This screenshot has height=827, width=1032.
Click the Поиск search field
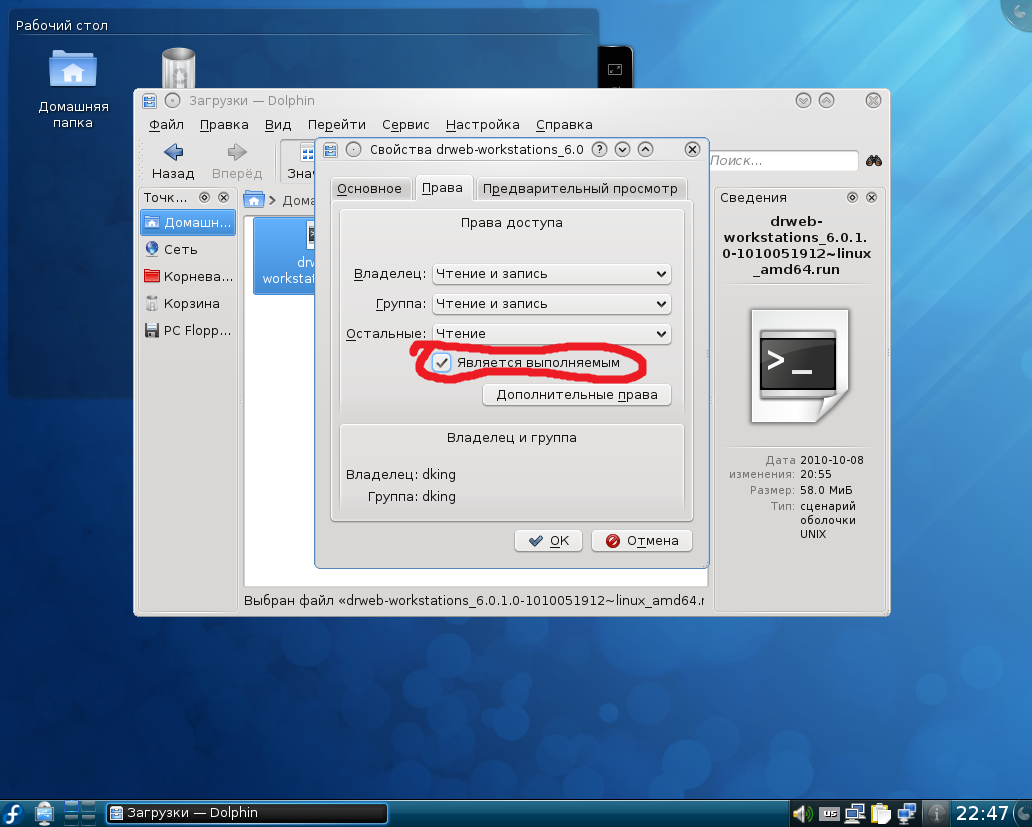782,160
